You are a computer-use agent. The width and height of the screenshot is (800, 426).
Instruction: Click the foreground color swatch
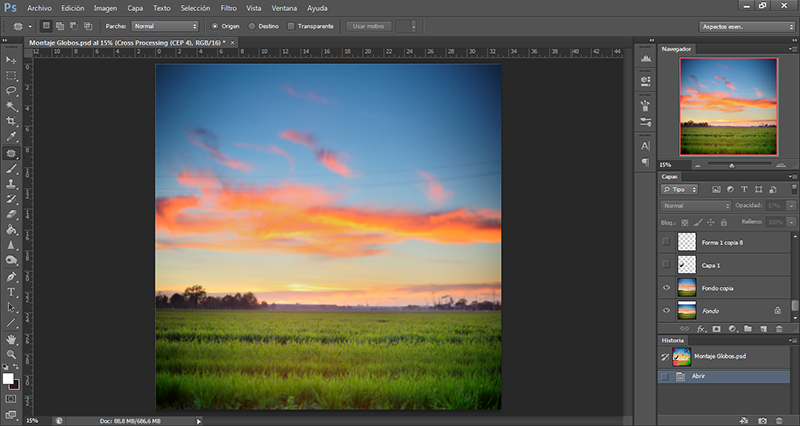click(x=8, y=379)
